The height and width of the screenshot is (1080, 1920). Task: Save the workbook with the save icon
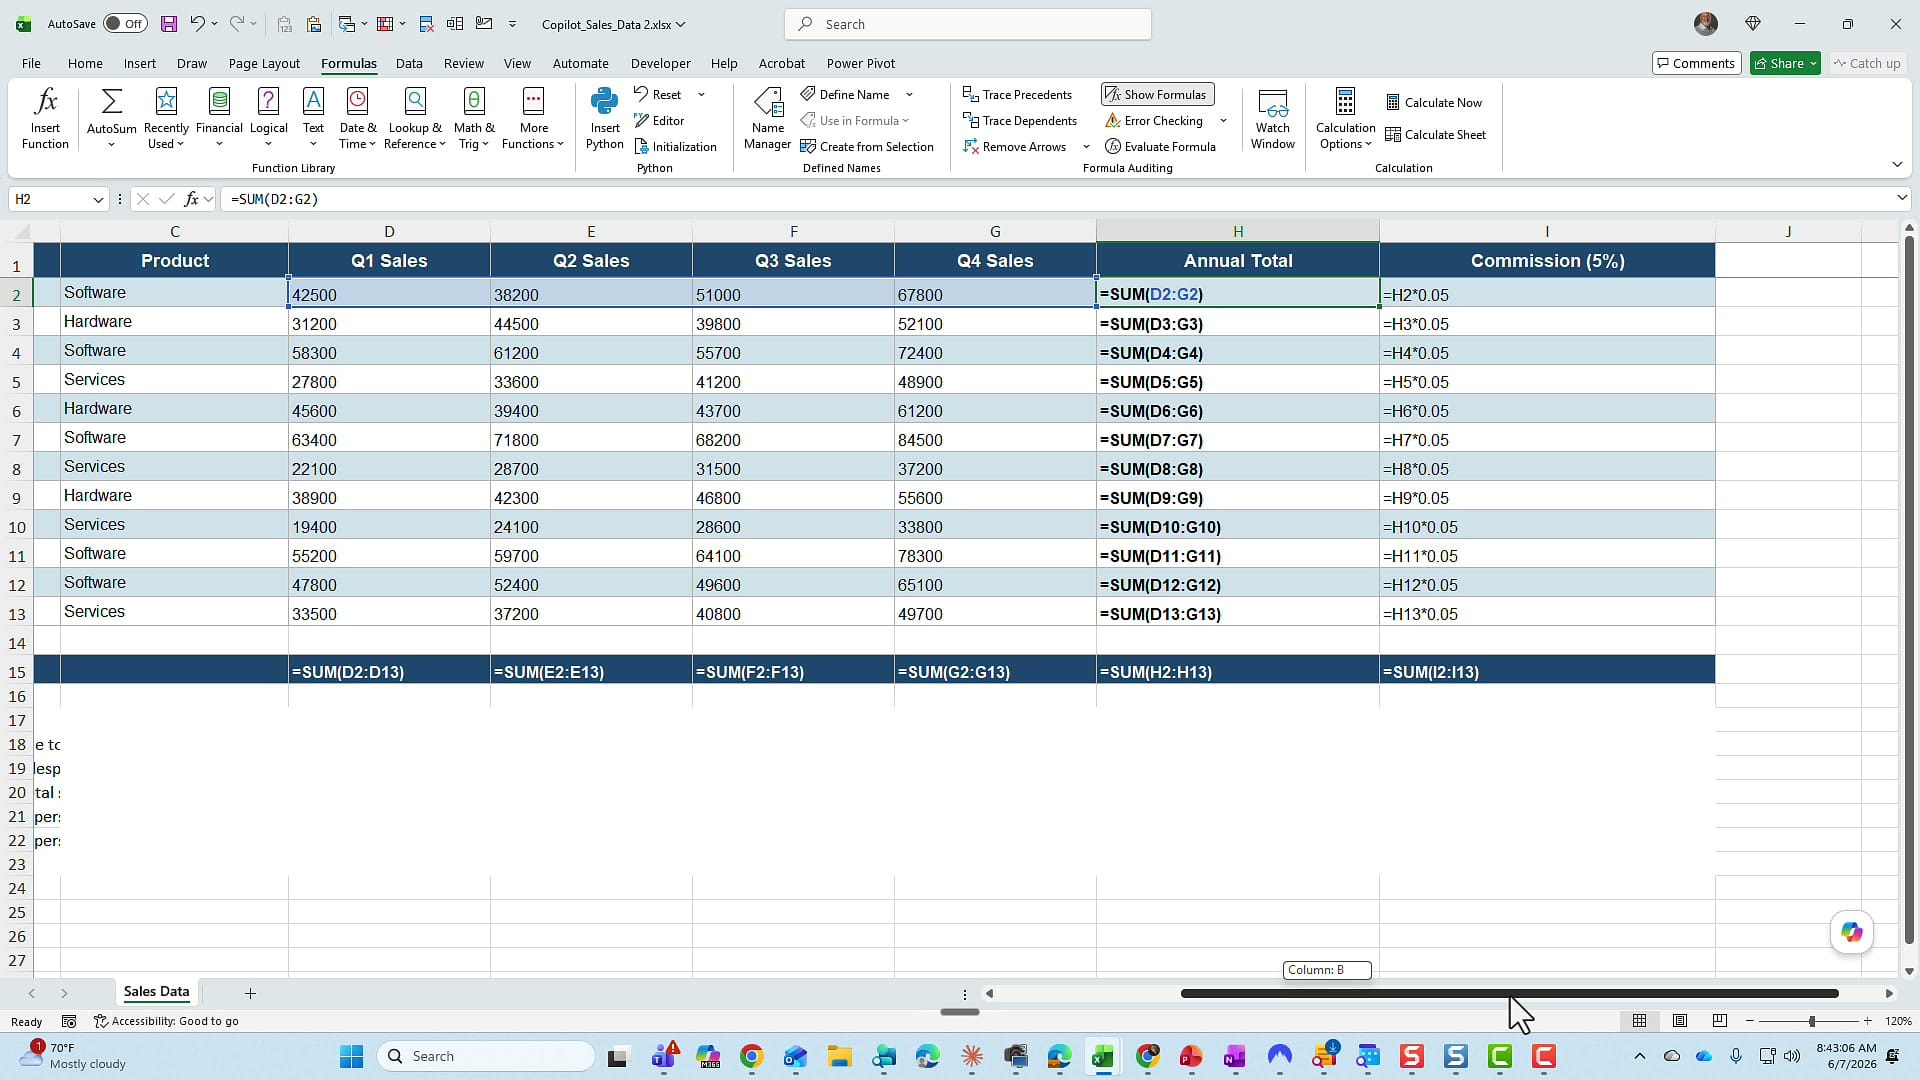[x=168, y=24]
